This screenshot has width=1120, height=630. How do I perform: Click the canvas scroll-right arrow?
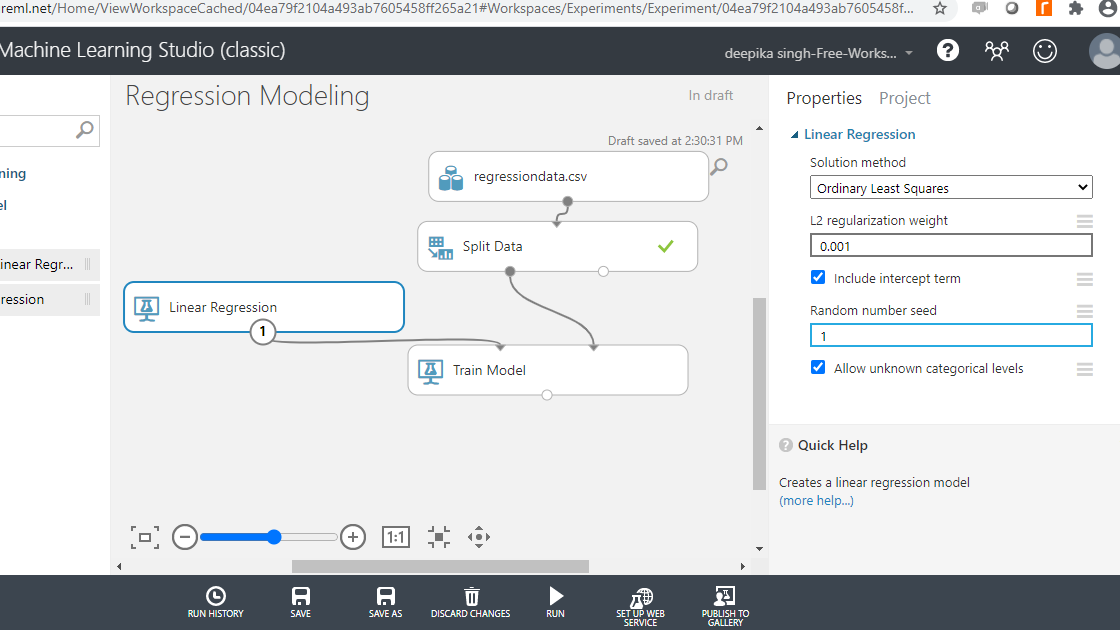(743, 566)
